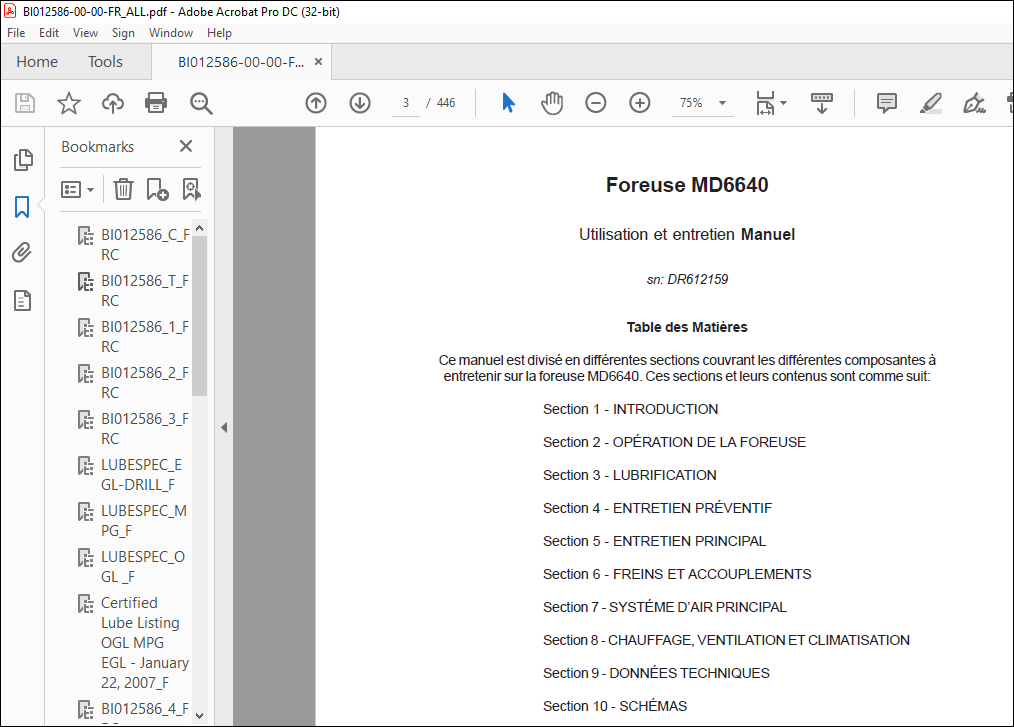Click the read mode keyboard icon
The width and height of the screenshot is (1014, 727).
[x=822, y=103]
